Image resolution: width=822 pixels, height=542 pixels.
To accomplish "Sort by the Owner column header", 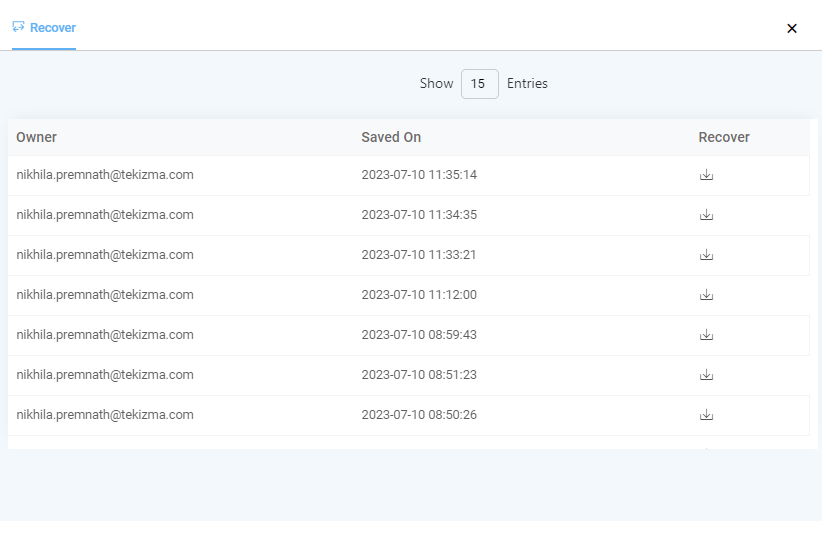I will point(37,137).
